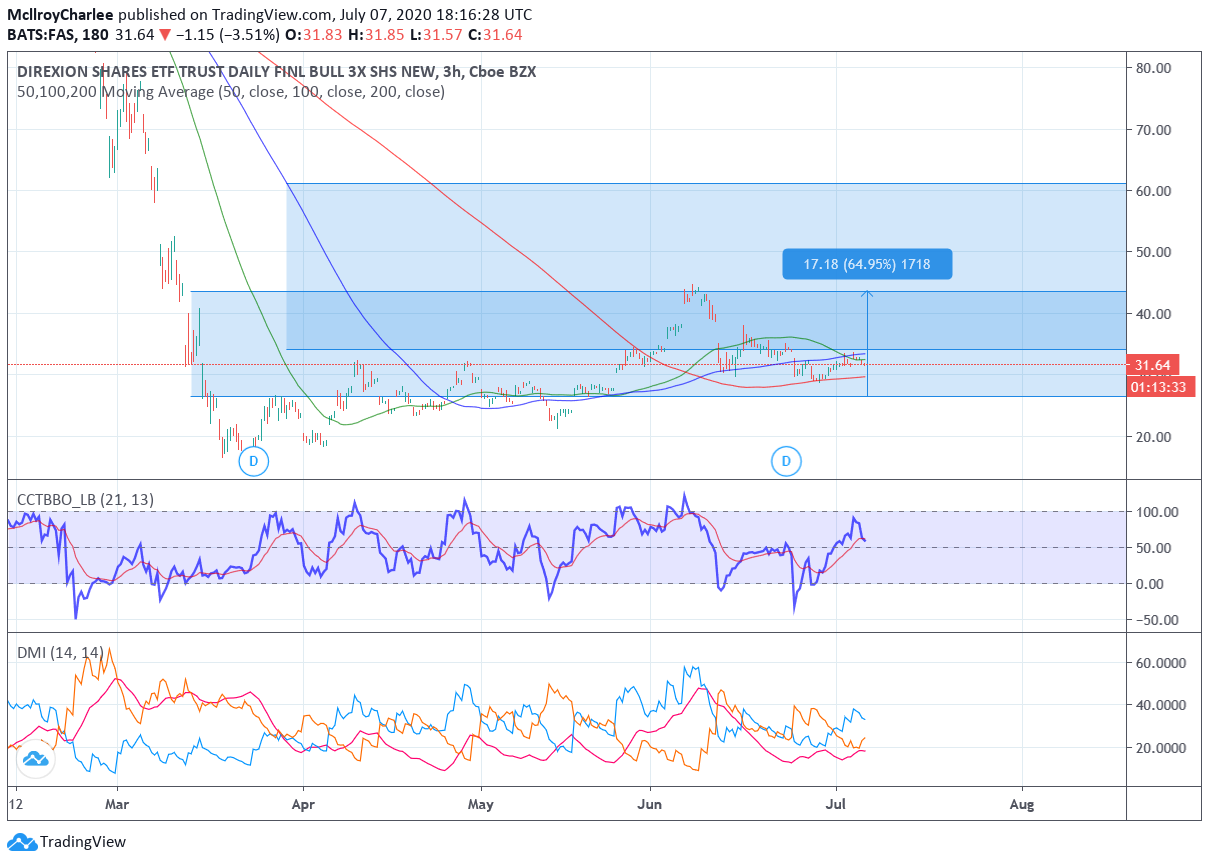
Task: Click the Jul label on time axis
Action: coord(835,804)
